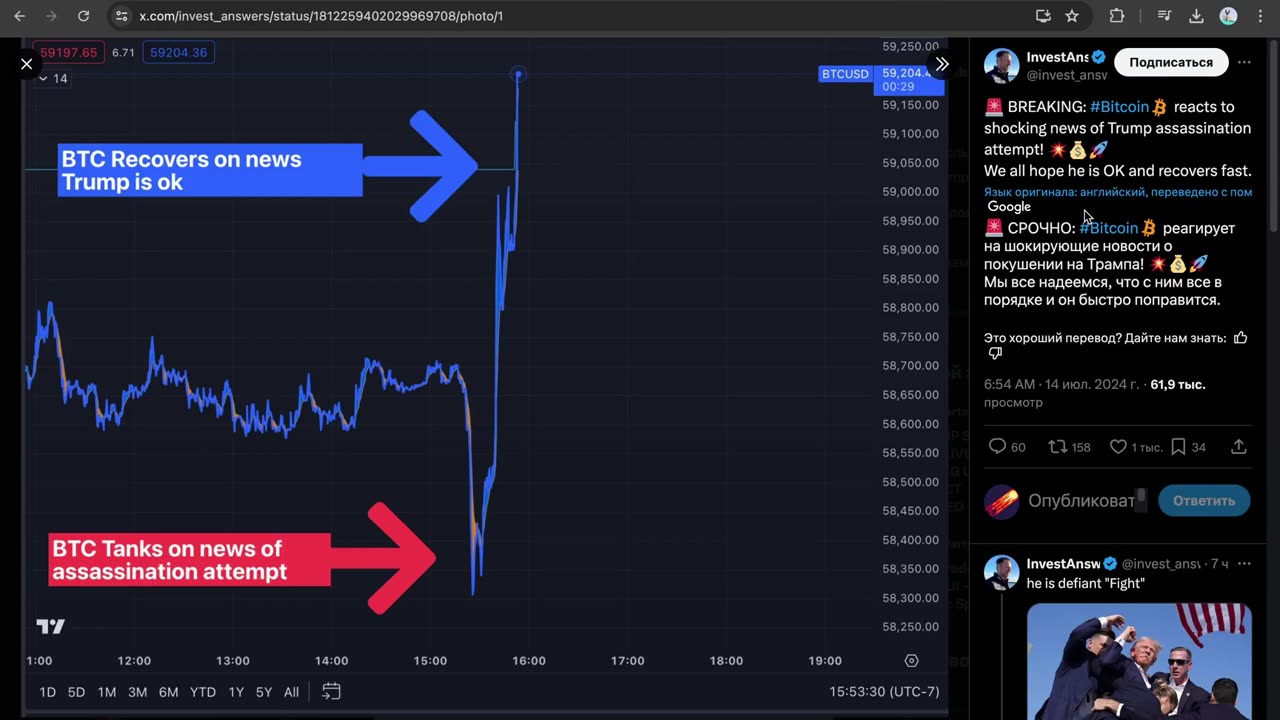Rate translation with thumbs down
The width and height of the screenshot is (1280, 720).
point(995,353)
